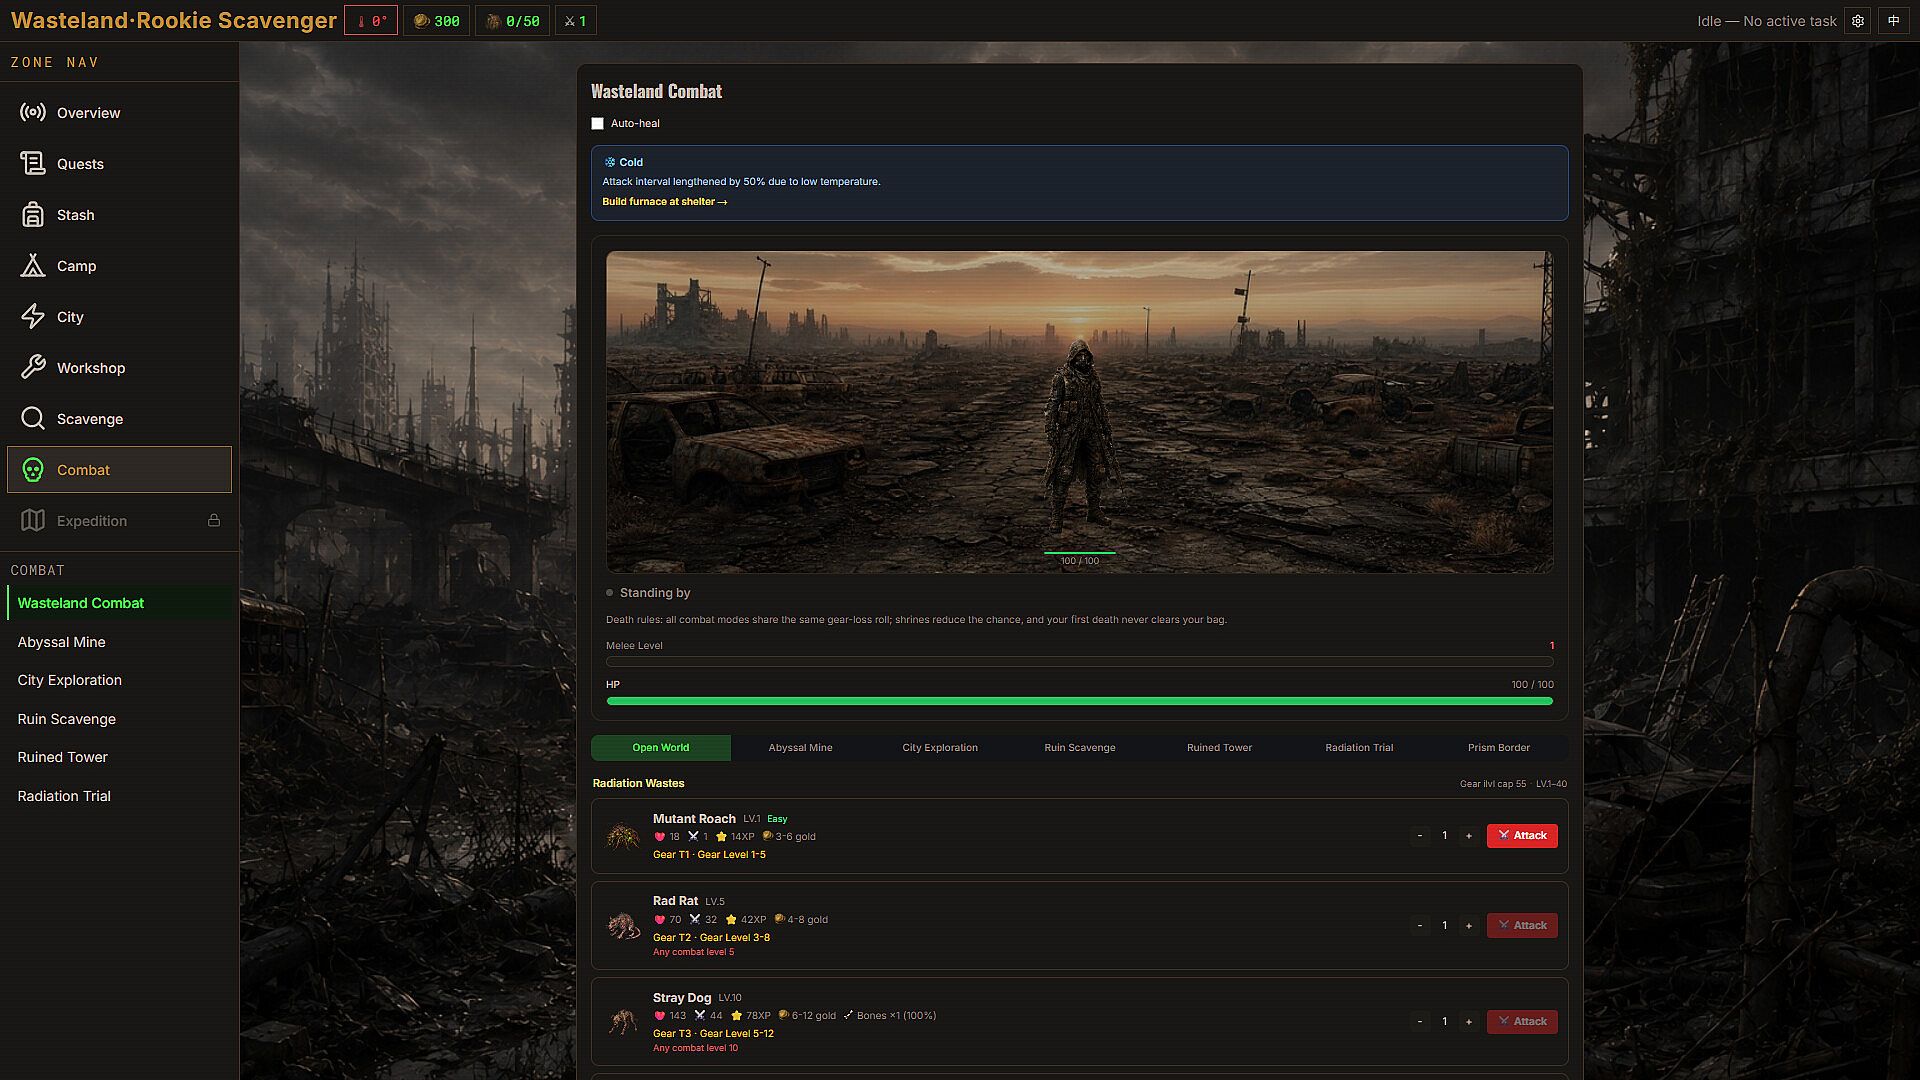Click the Expedition map icon
The image size is (1920, 1080).
(33, 521)
